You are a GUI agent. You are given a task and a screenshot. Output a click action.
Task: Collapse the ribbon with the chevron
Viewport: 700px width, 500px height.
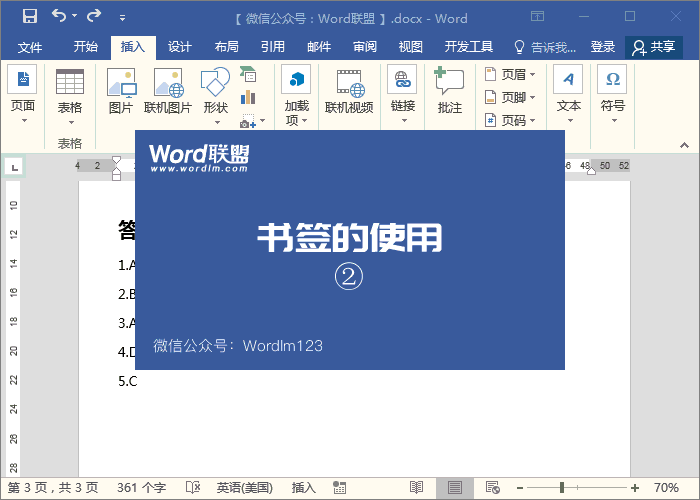(x=684, y=145)
